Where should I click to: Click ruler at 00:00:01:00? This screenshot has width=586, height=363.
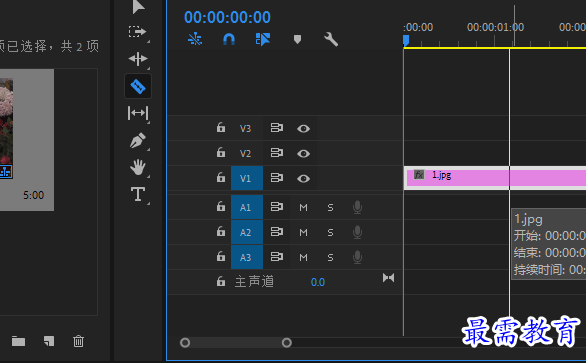[x=495, y=27]
